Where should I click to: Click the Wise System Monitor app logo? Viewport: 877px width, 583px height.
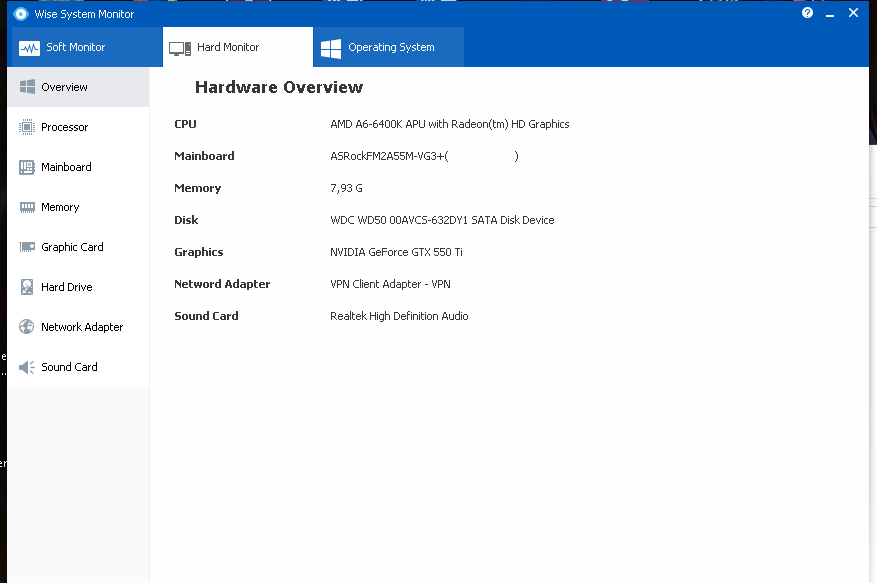point(21,14)
